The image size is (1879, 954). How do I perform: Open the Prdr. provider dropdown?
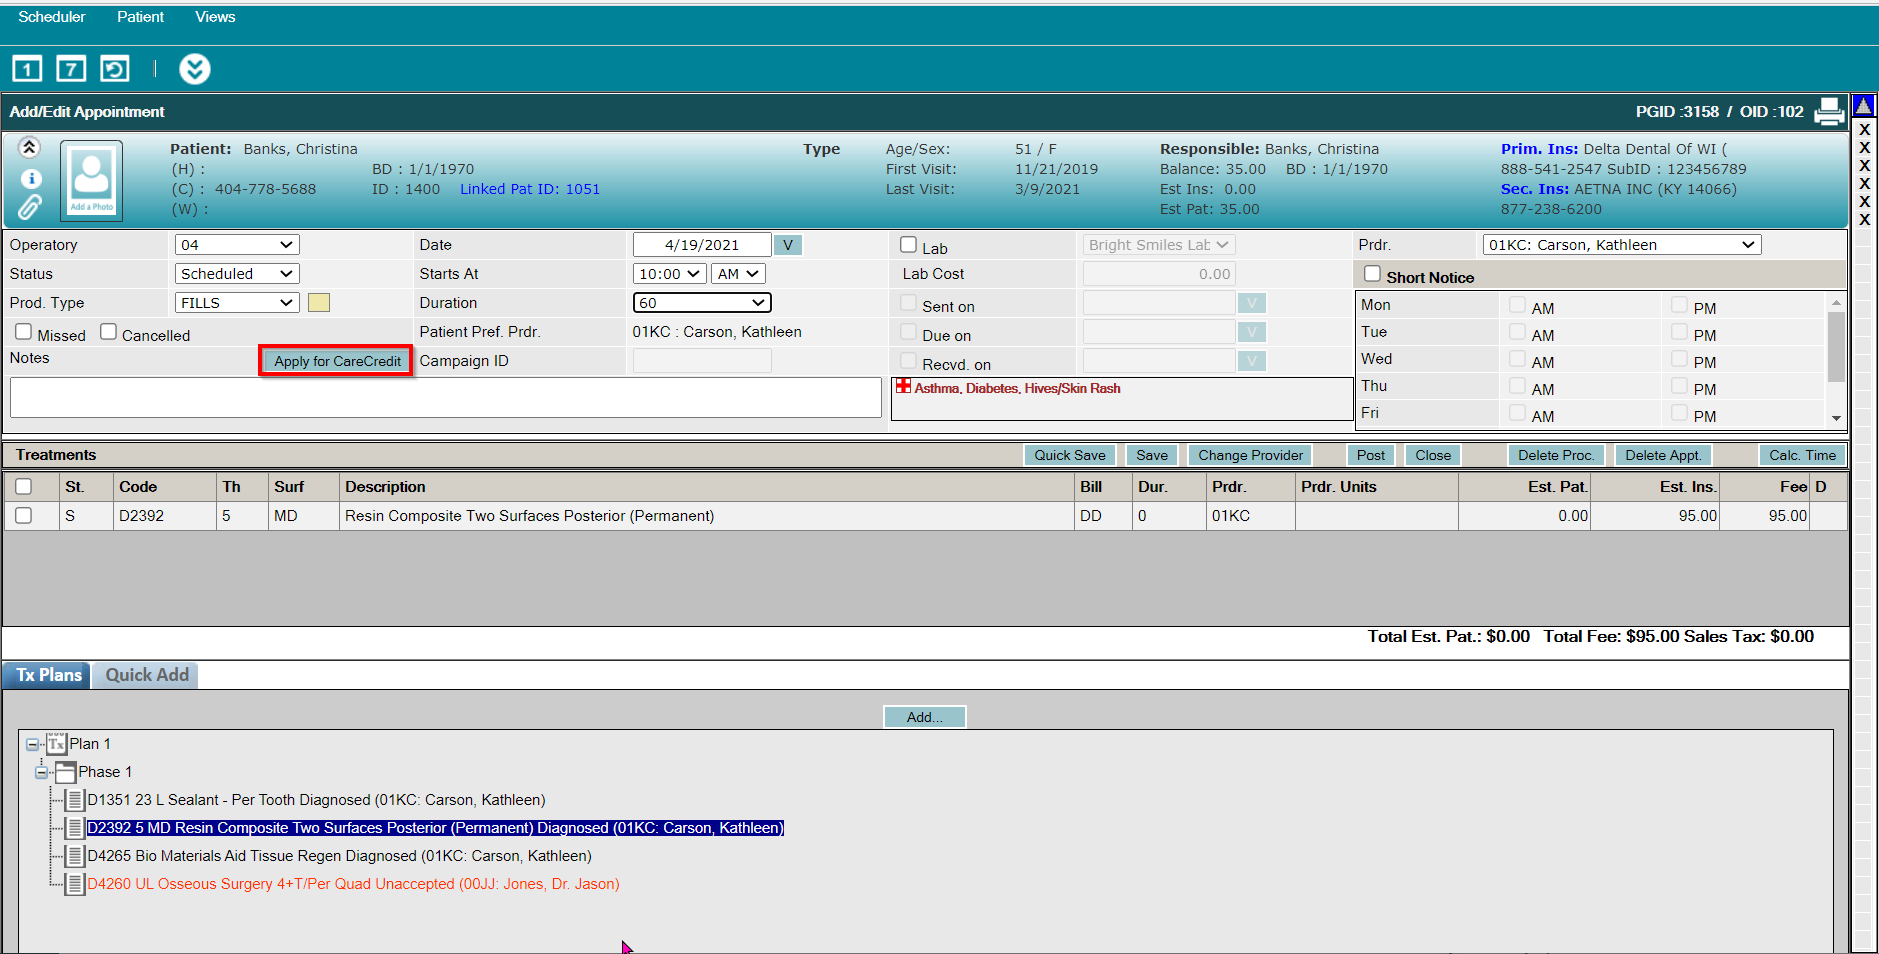point(1622,245)
